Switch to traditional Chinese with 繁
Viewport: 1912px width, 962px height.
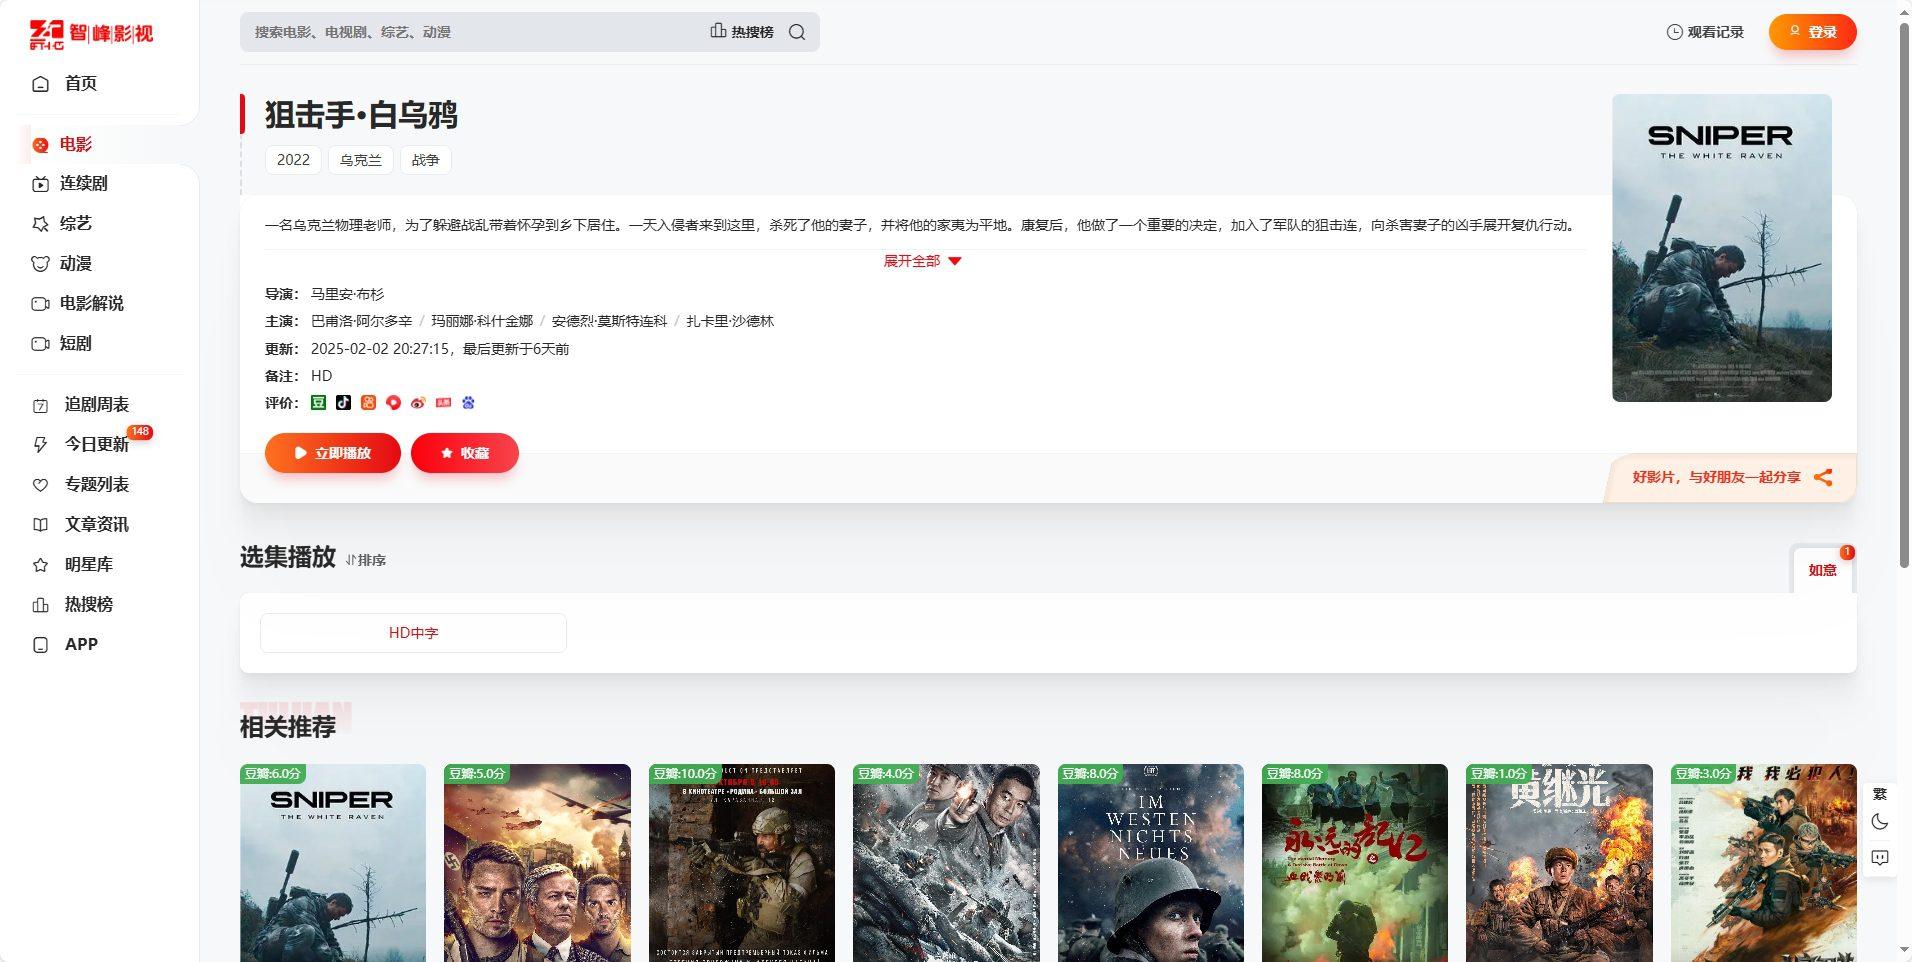[x=1881, y=793]
